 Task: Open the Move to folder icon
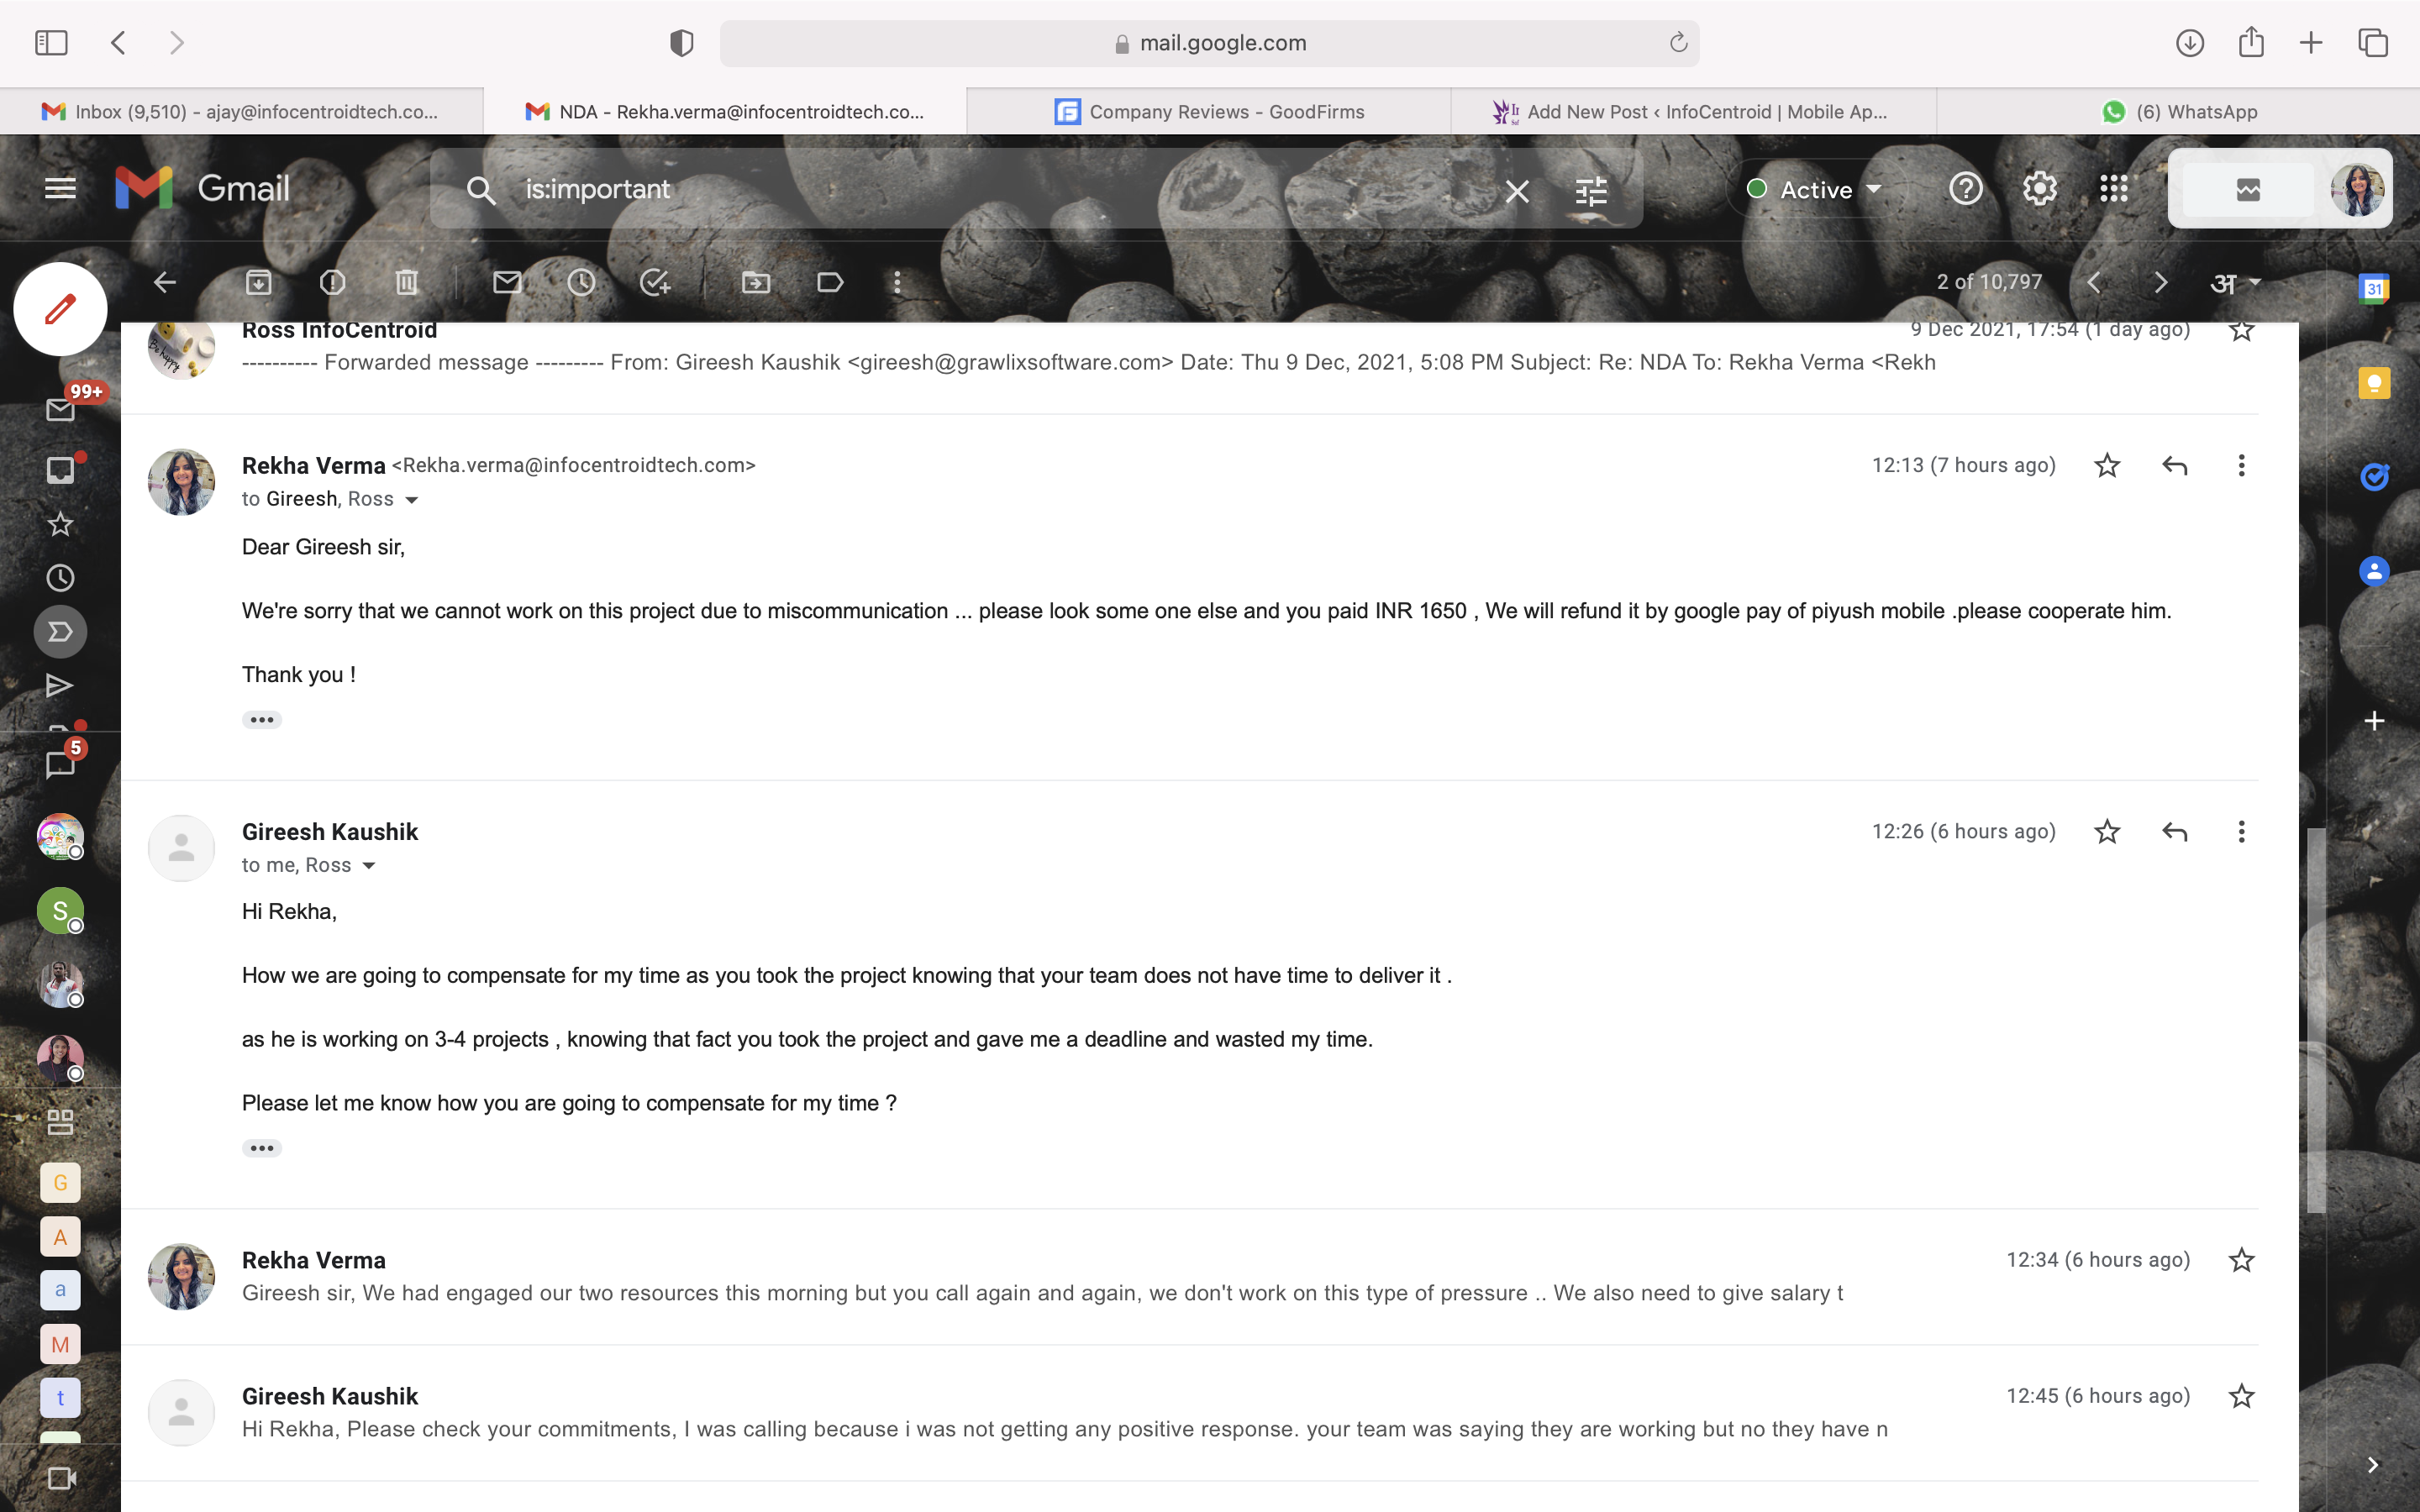tap(756, 283)
